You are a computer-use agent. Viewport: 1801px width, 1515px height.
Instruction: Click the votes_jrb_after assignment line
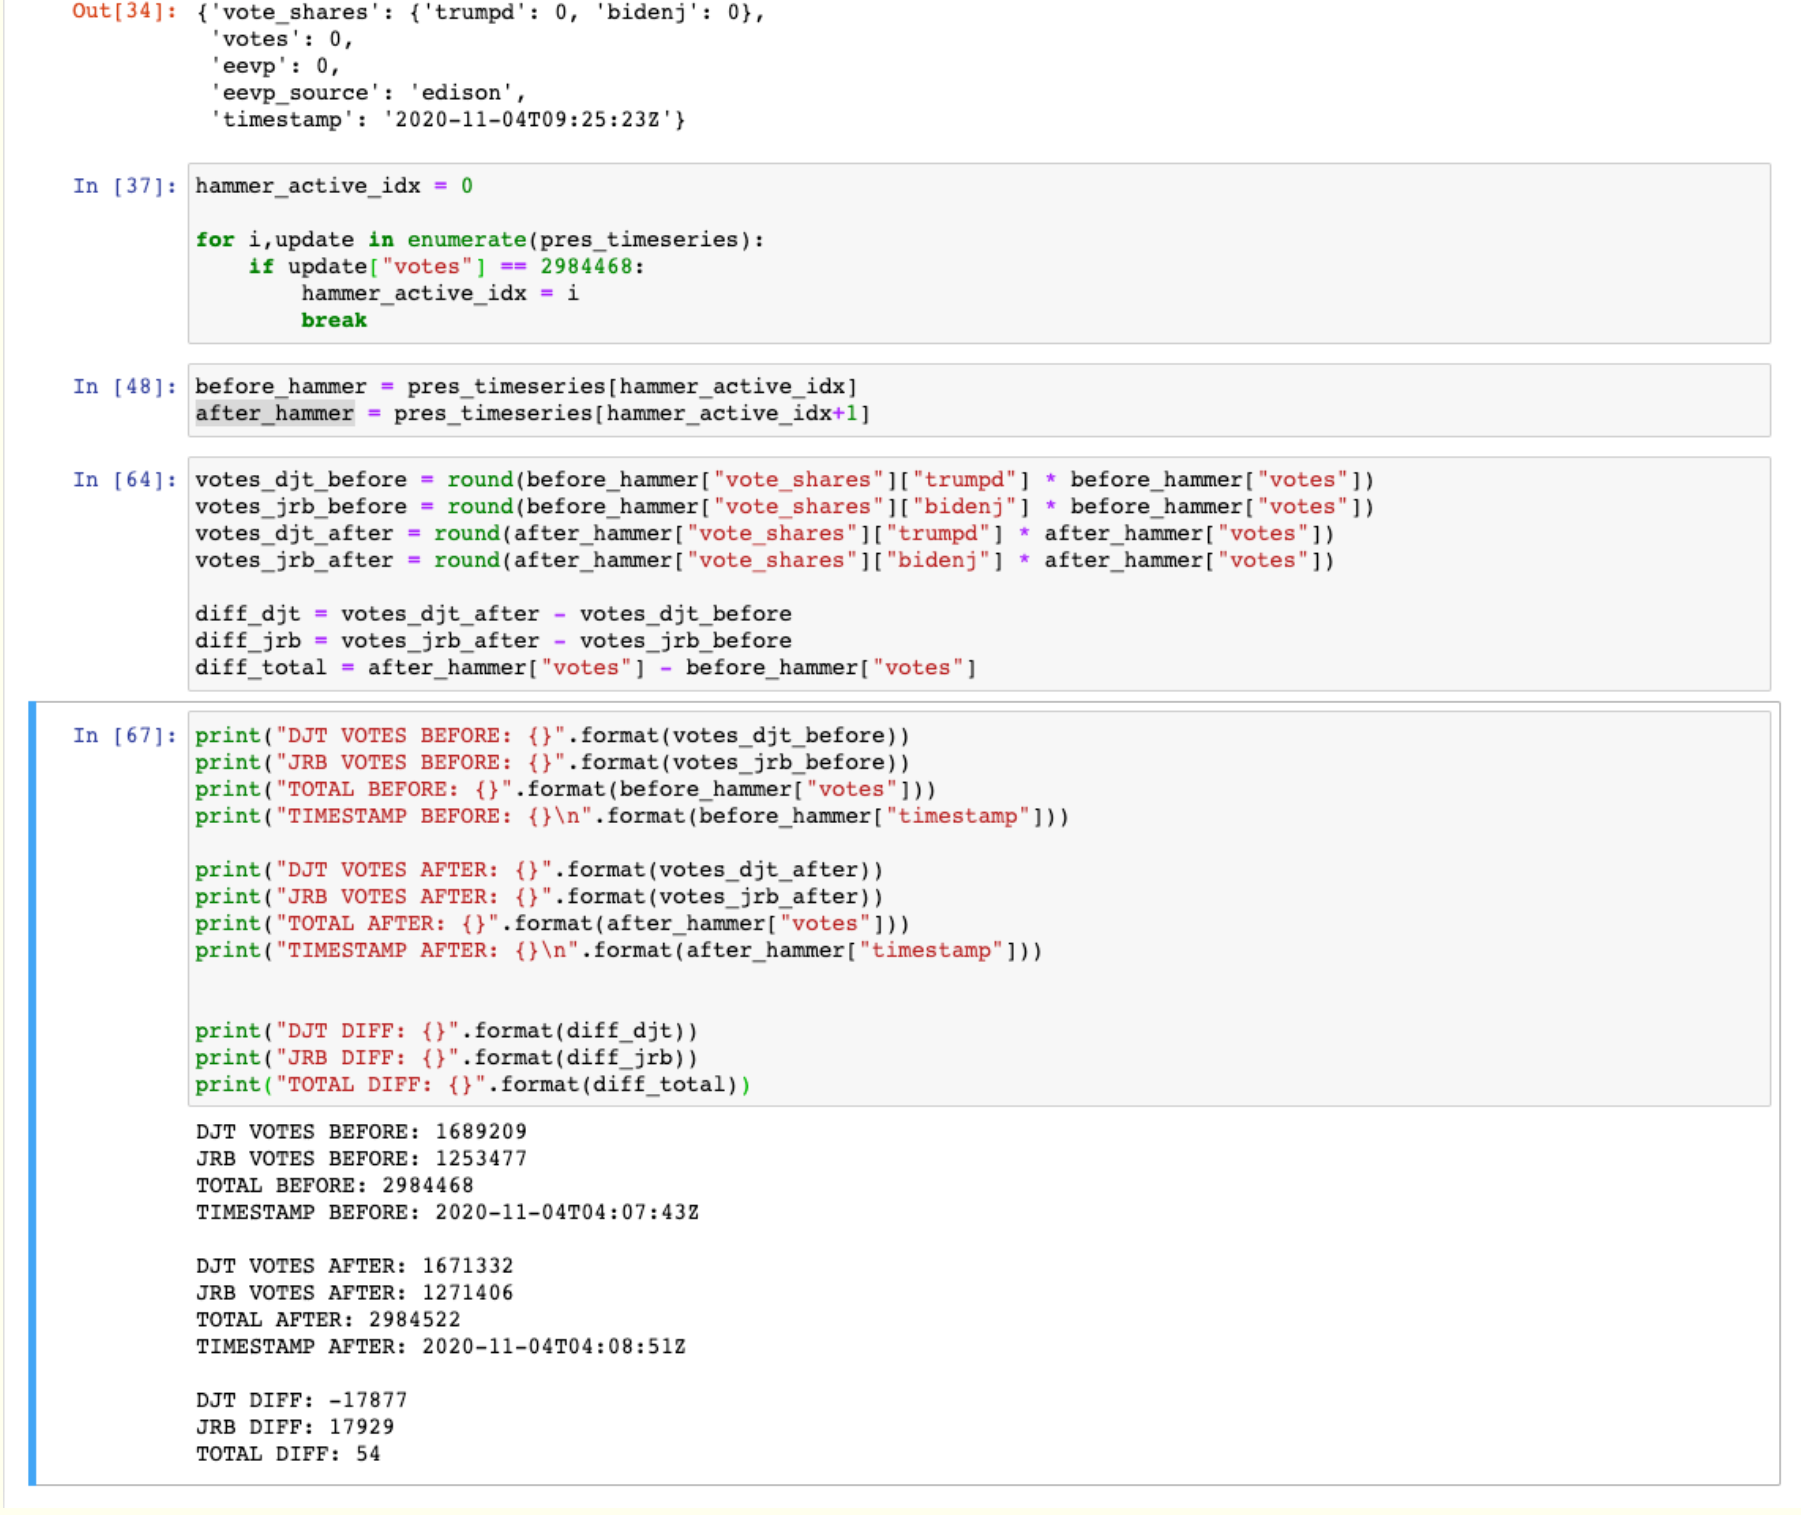click(765, 561)
